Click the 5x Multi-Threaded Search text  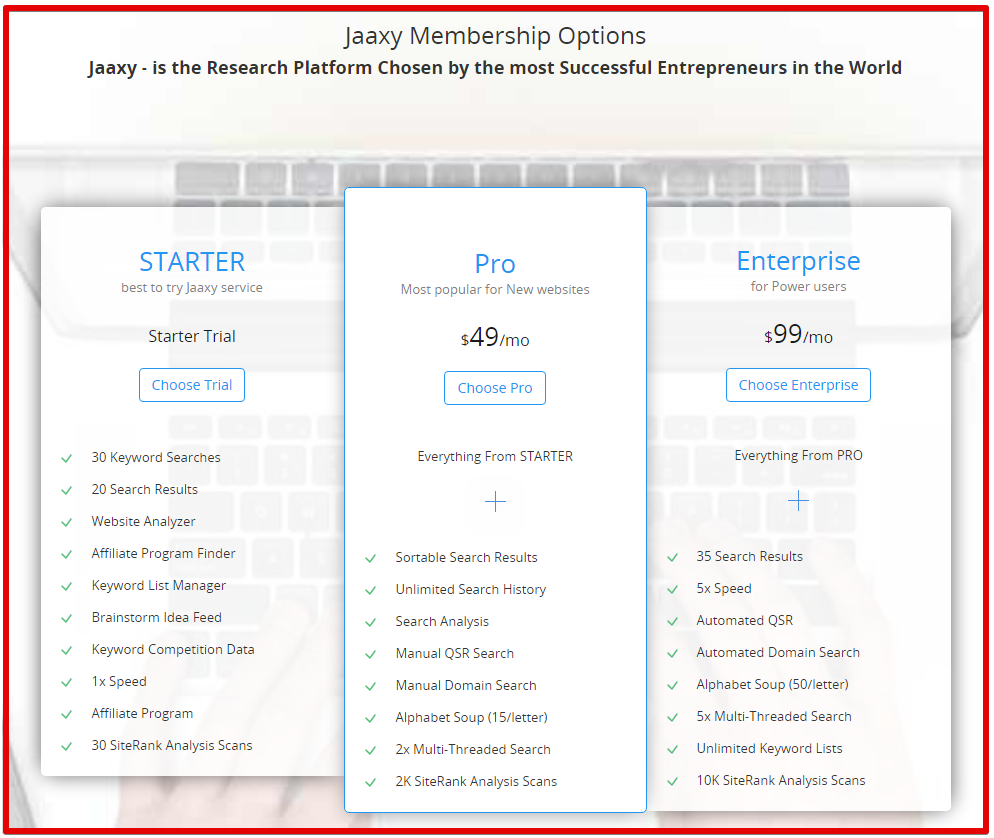774,716
